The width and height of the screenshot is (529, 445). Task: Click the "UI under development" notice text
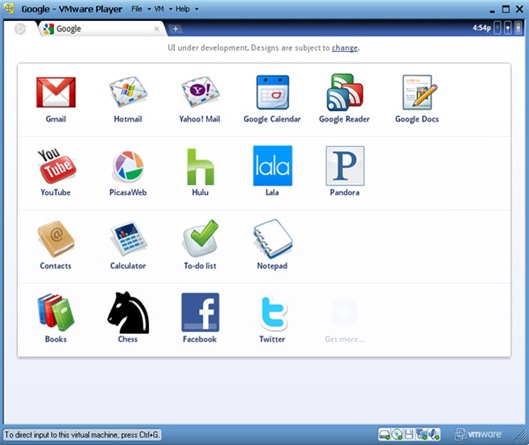263,48
